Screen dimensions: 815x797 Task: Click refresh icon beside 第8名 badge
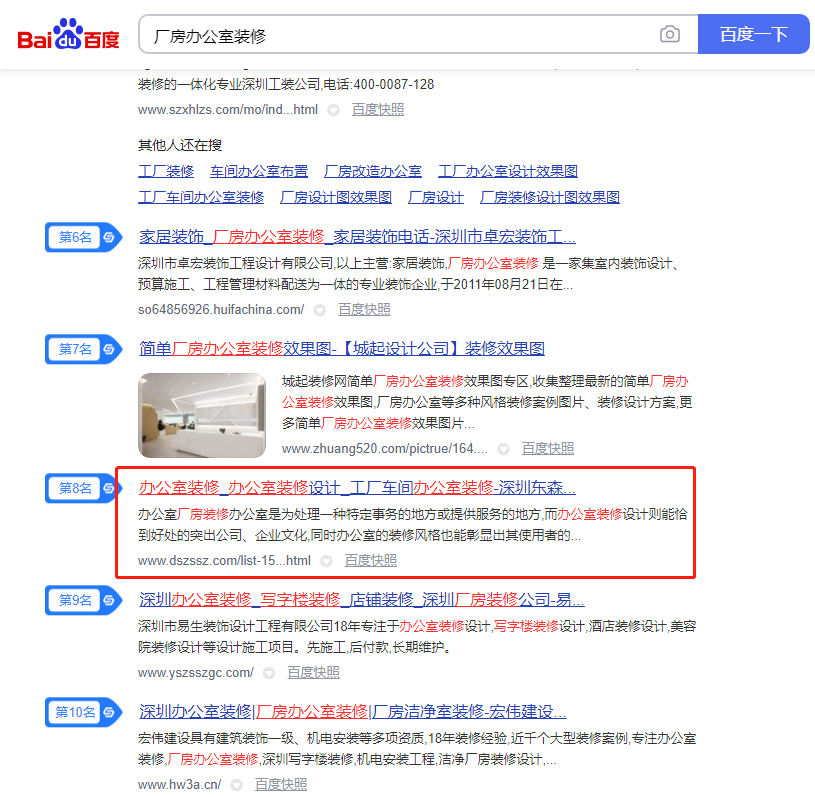(109, 488)
